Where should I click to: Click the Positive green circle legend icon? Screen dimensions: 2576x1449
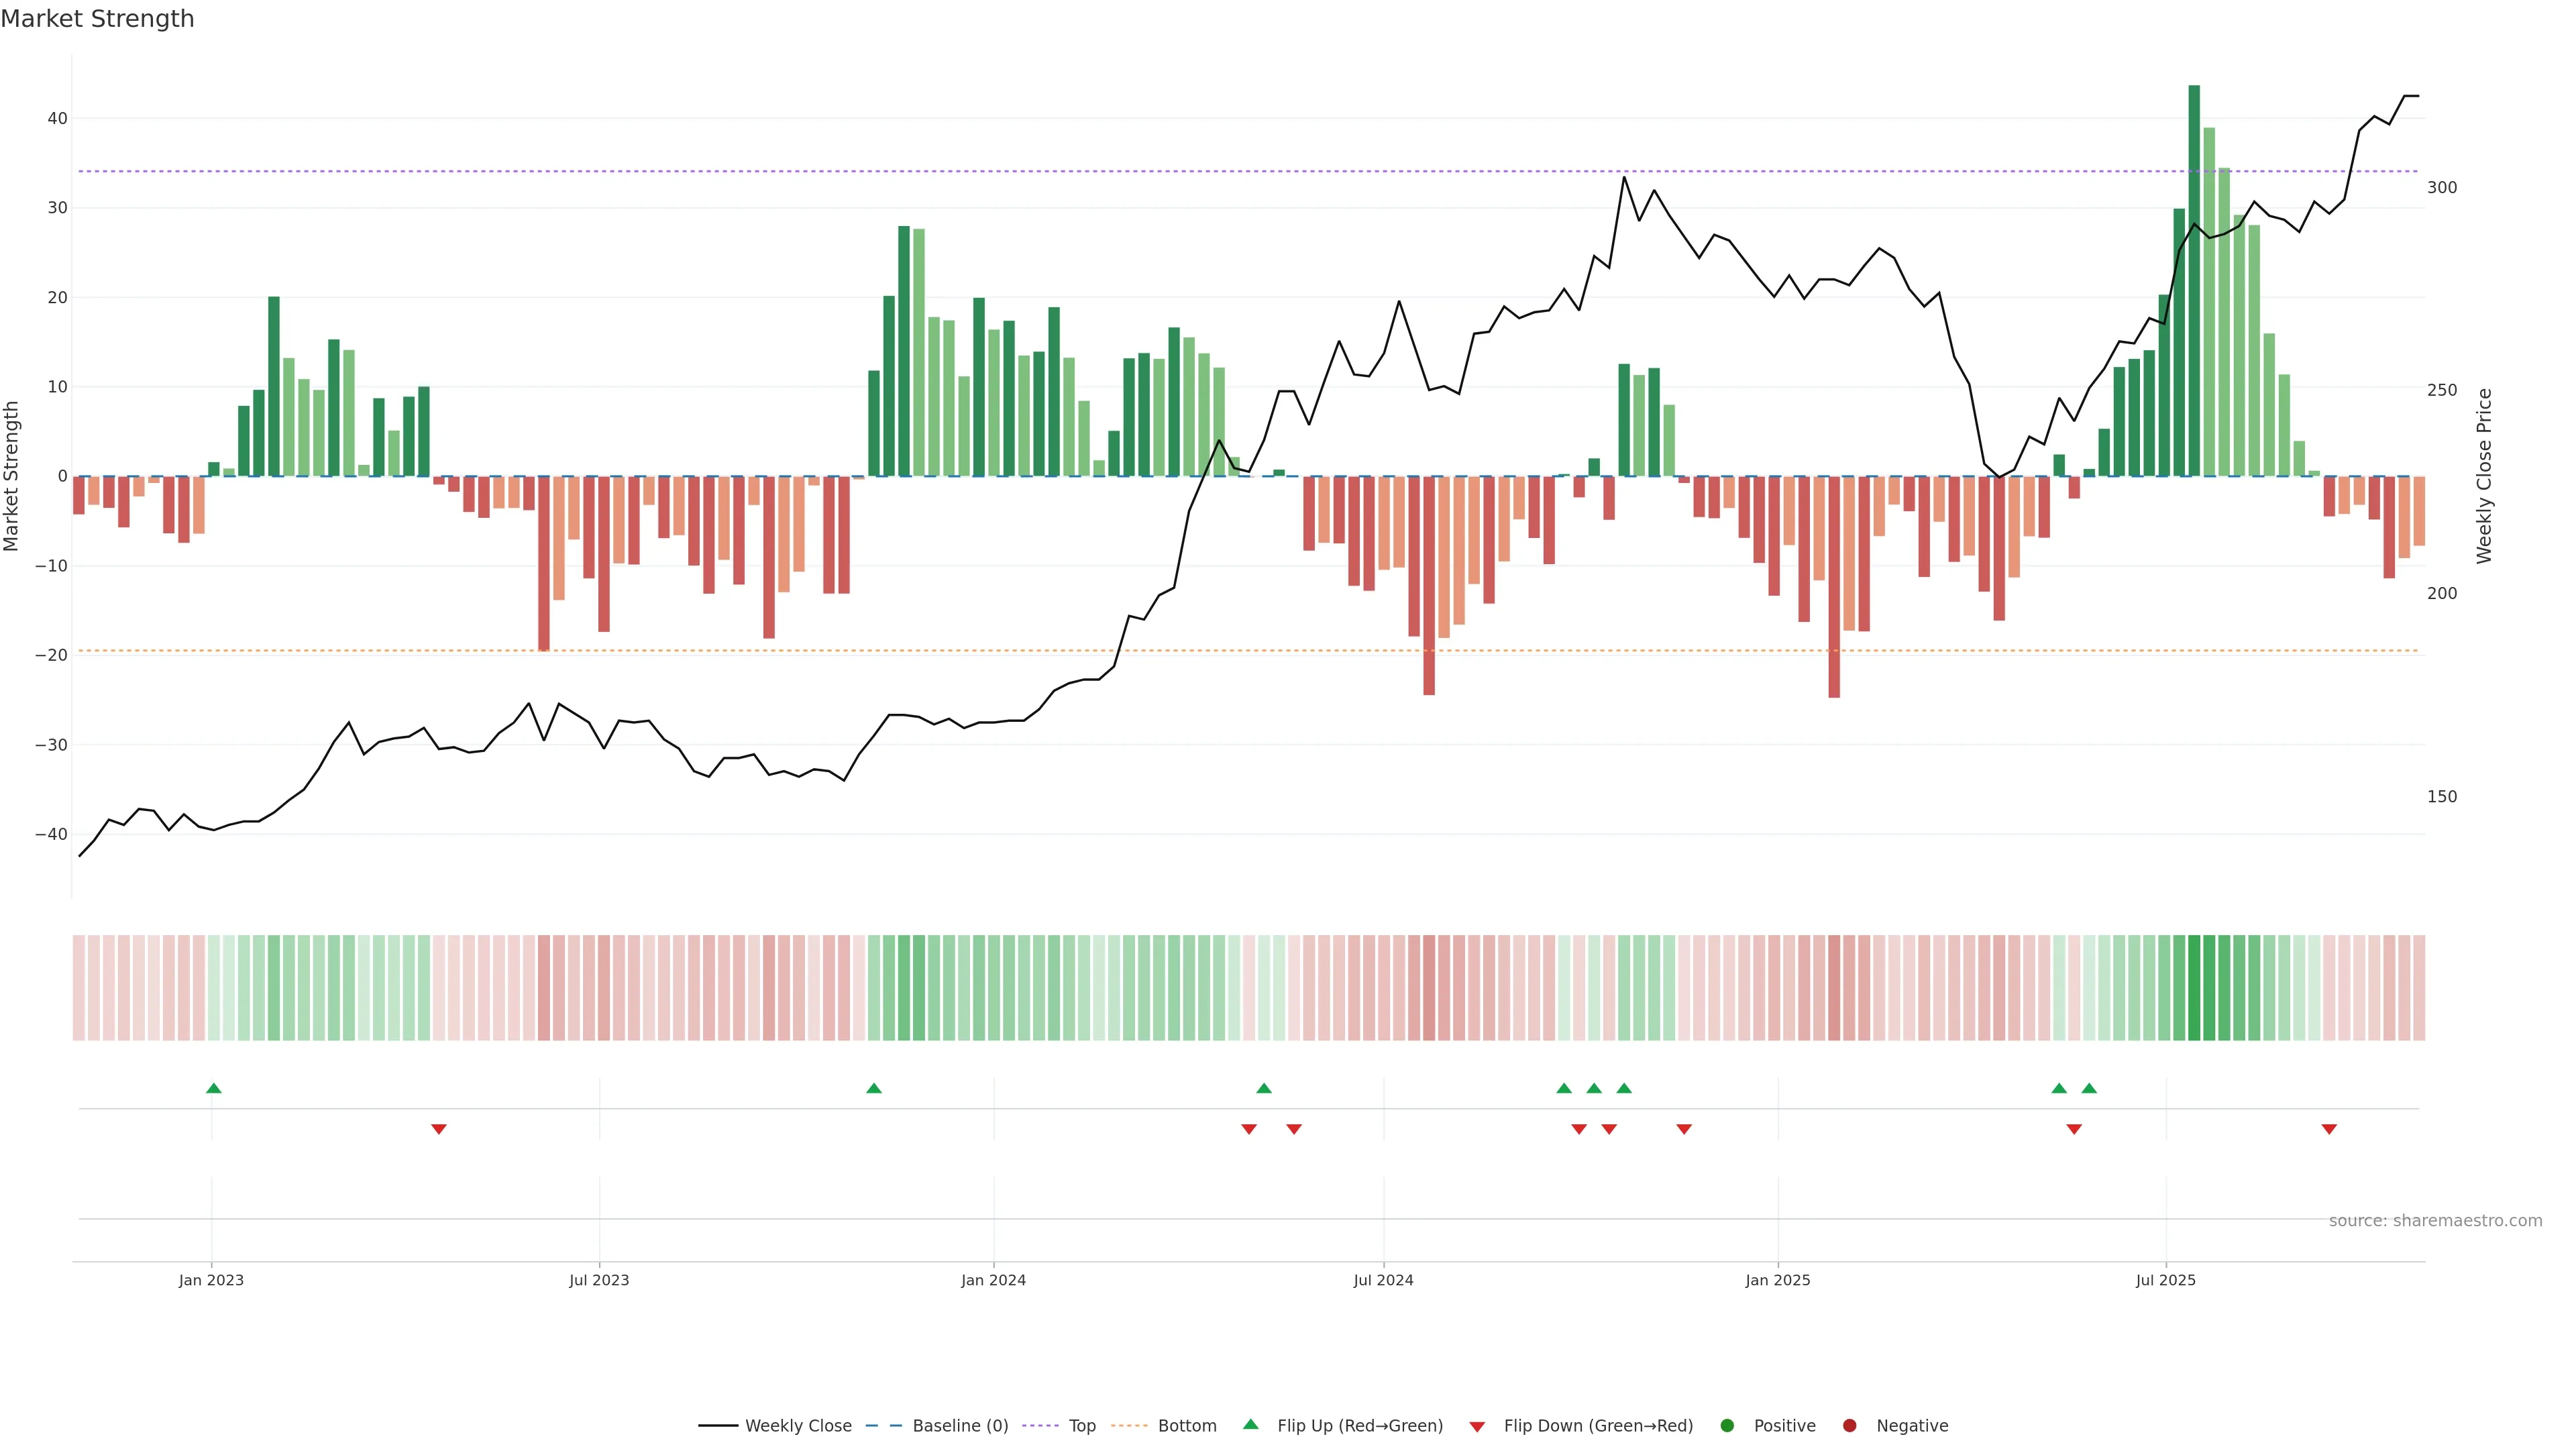[x=1727, y=1426]
